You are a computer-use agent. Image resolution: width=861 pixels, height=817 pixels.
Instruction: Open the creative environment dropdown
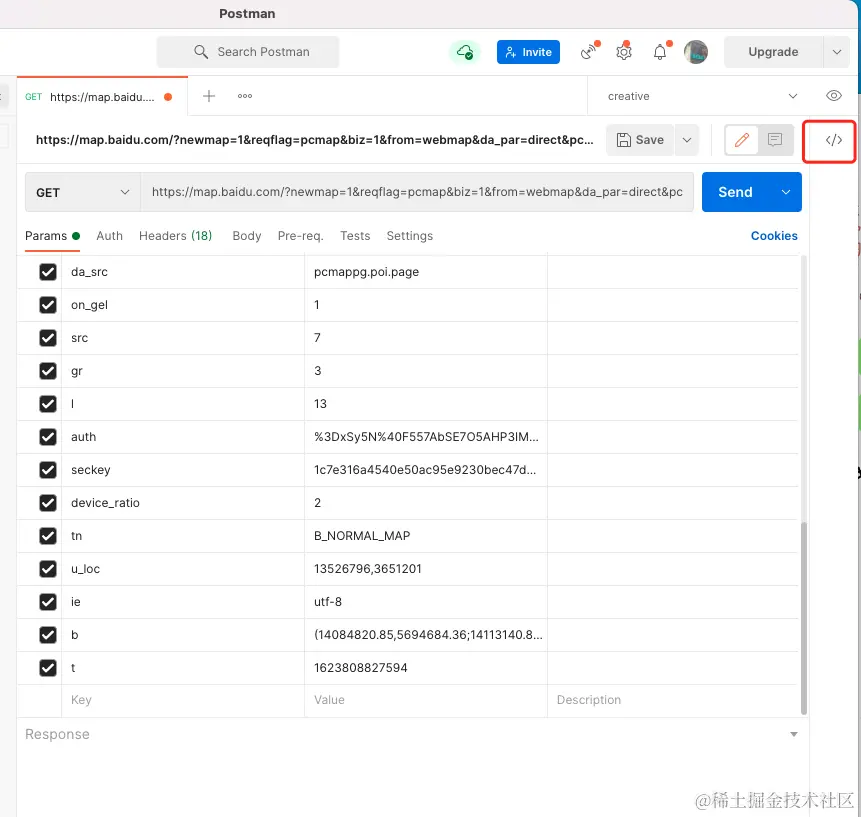point(702,96)
